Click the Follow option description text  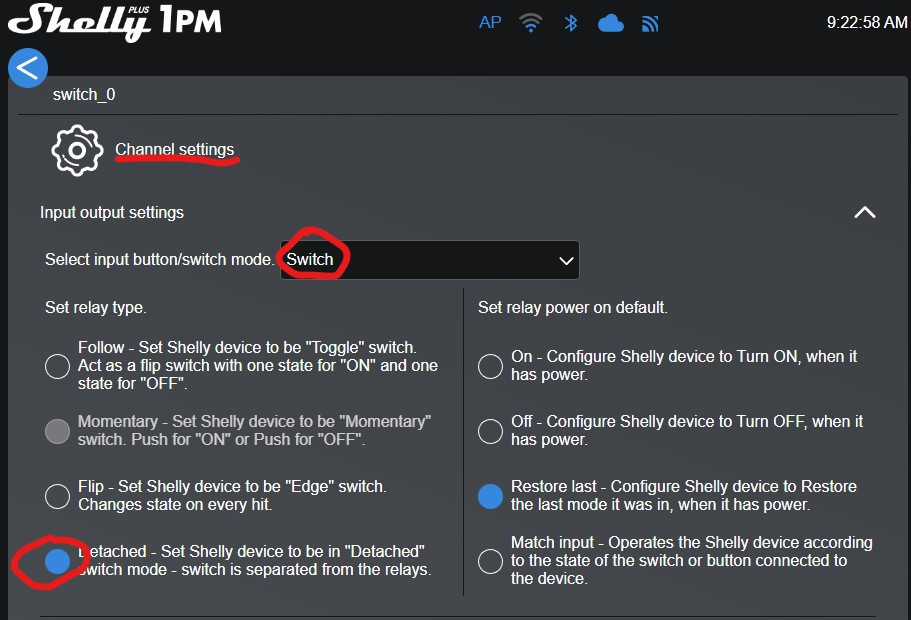(x=258, y=365)
